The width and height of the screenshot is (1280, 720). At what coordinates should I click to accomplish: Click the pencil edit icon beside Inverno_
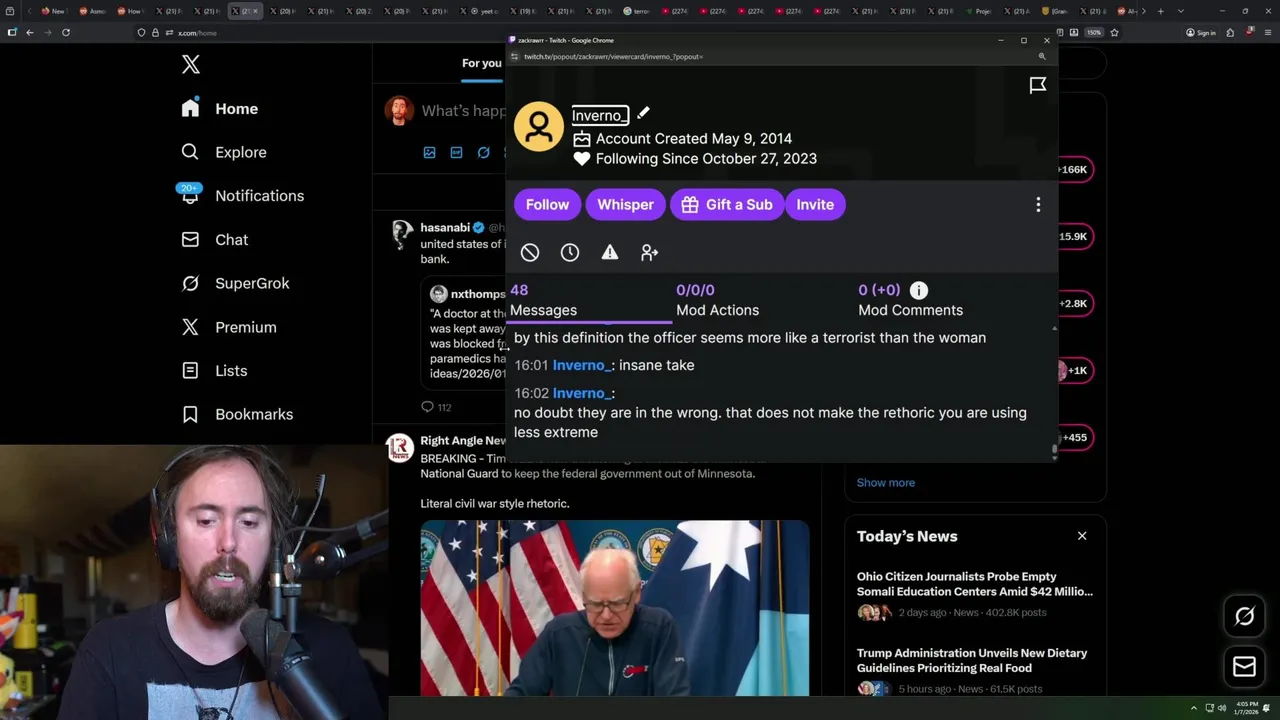point(643,113)
